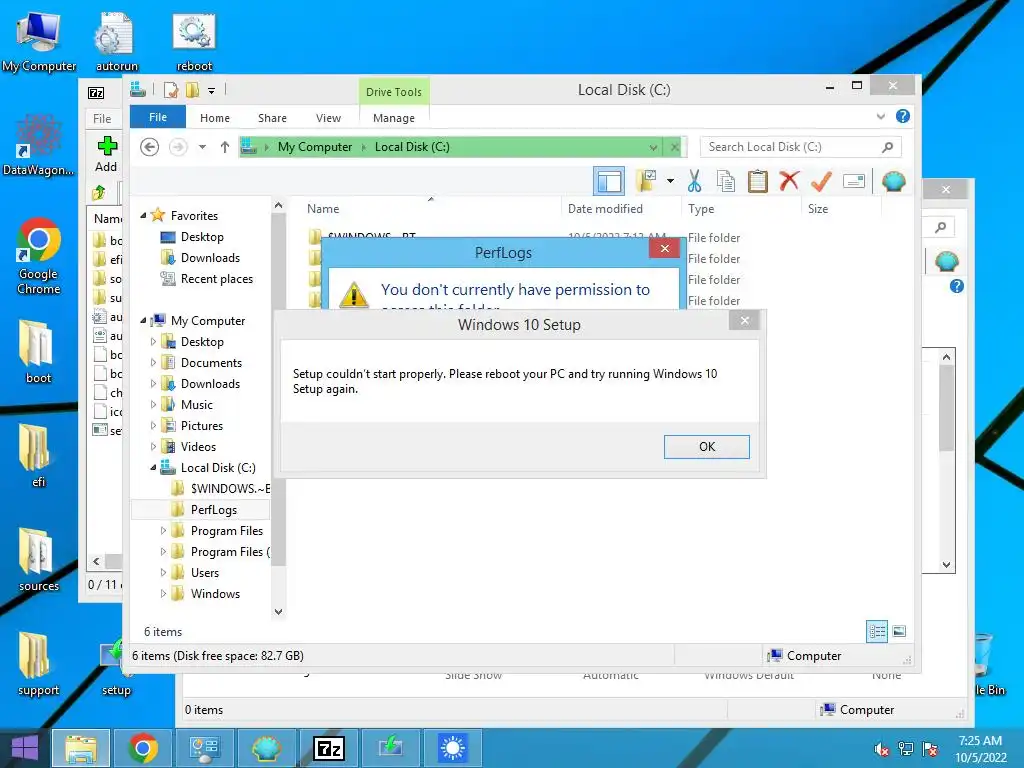This screenshot has width=1024, height=768.
Task: Switch to large icons view icon
Action: (x=899, y=631)
